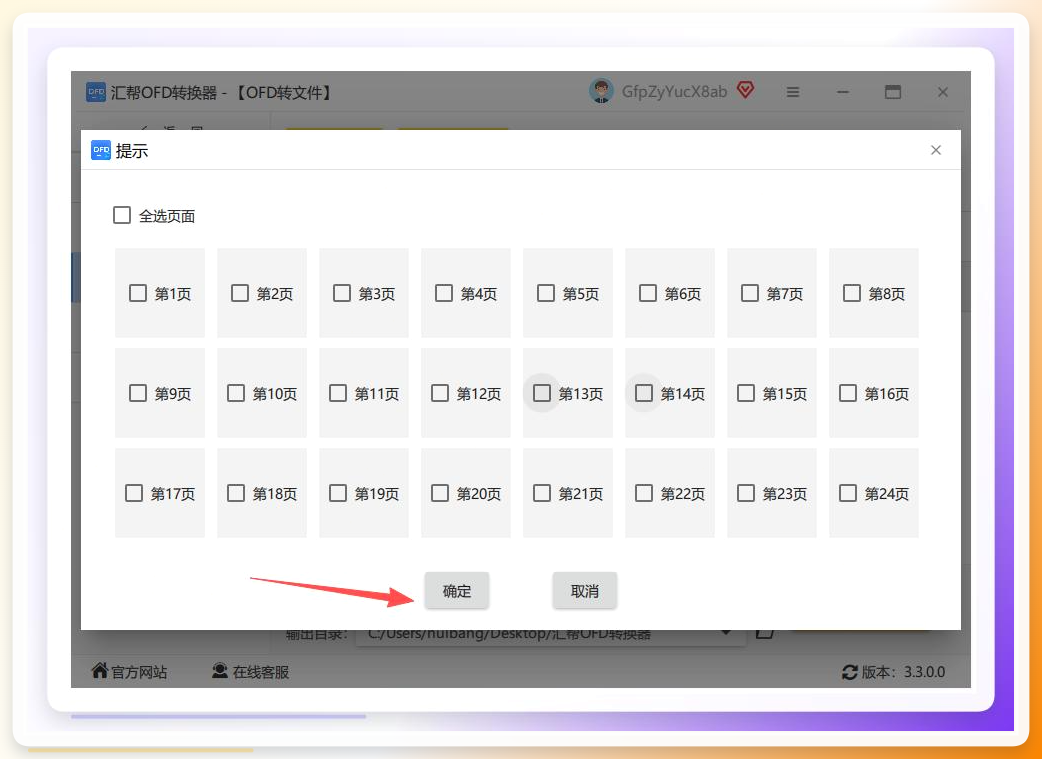The height and width of the screenshot is (759, 1042).
Task: Check the 第1页 checkbox
Action: (x=138, y=293)
